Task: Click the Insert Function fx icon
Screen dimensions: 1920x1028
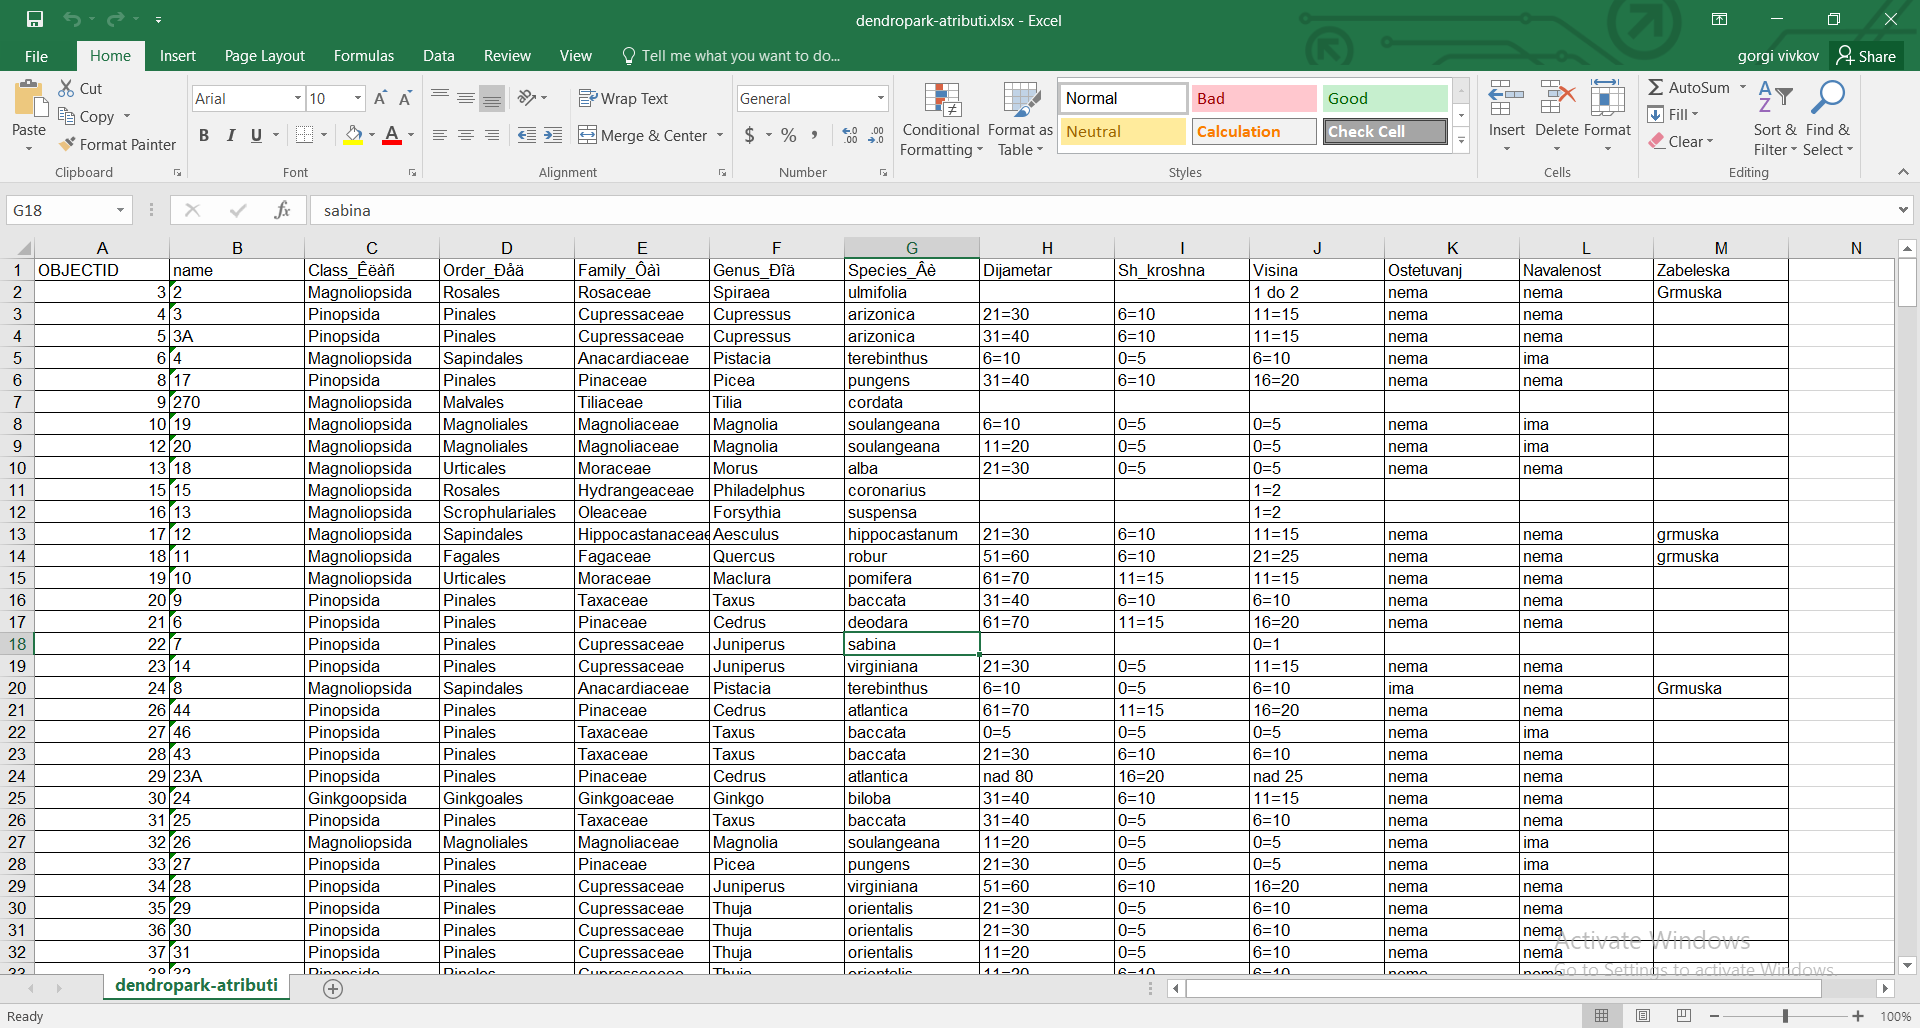Action: [x=282, y=210]
